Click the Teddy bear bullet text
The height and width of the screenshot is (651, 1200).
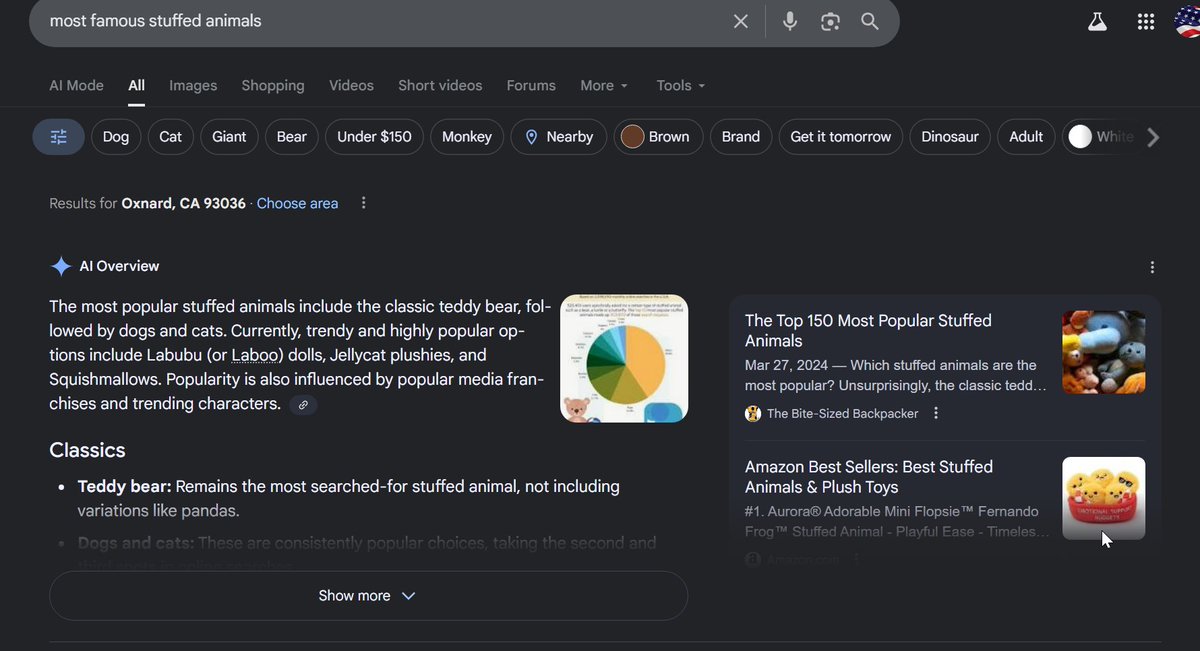point(348,498)
